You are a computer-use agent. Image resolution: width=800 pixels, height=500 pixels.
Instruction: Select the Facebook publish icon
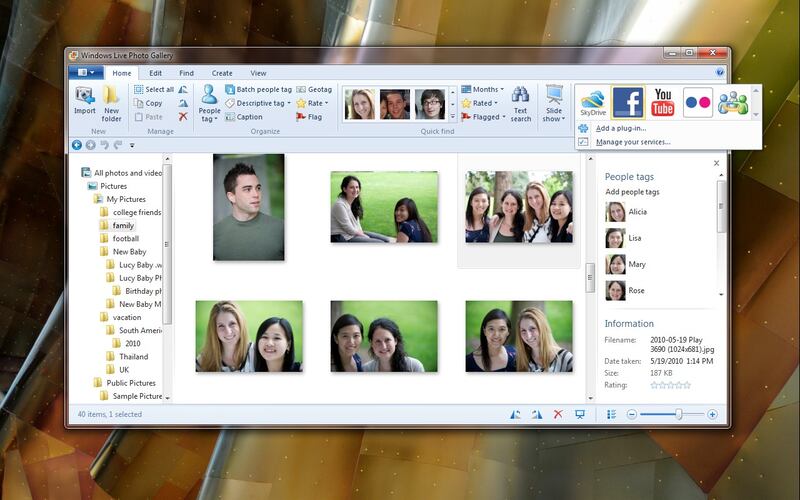pos(628,102)
